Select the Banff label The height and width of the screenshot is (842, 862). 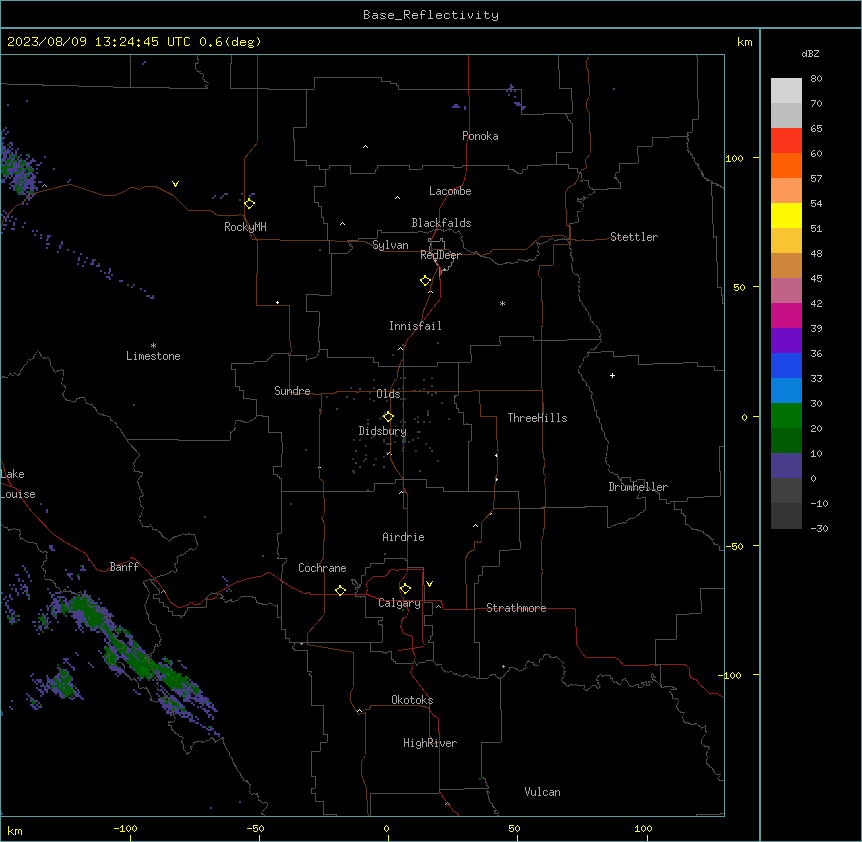point(124,567)
